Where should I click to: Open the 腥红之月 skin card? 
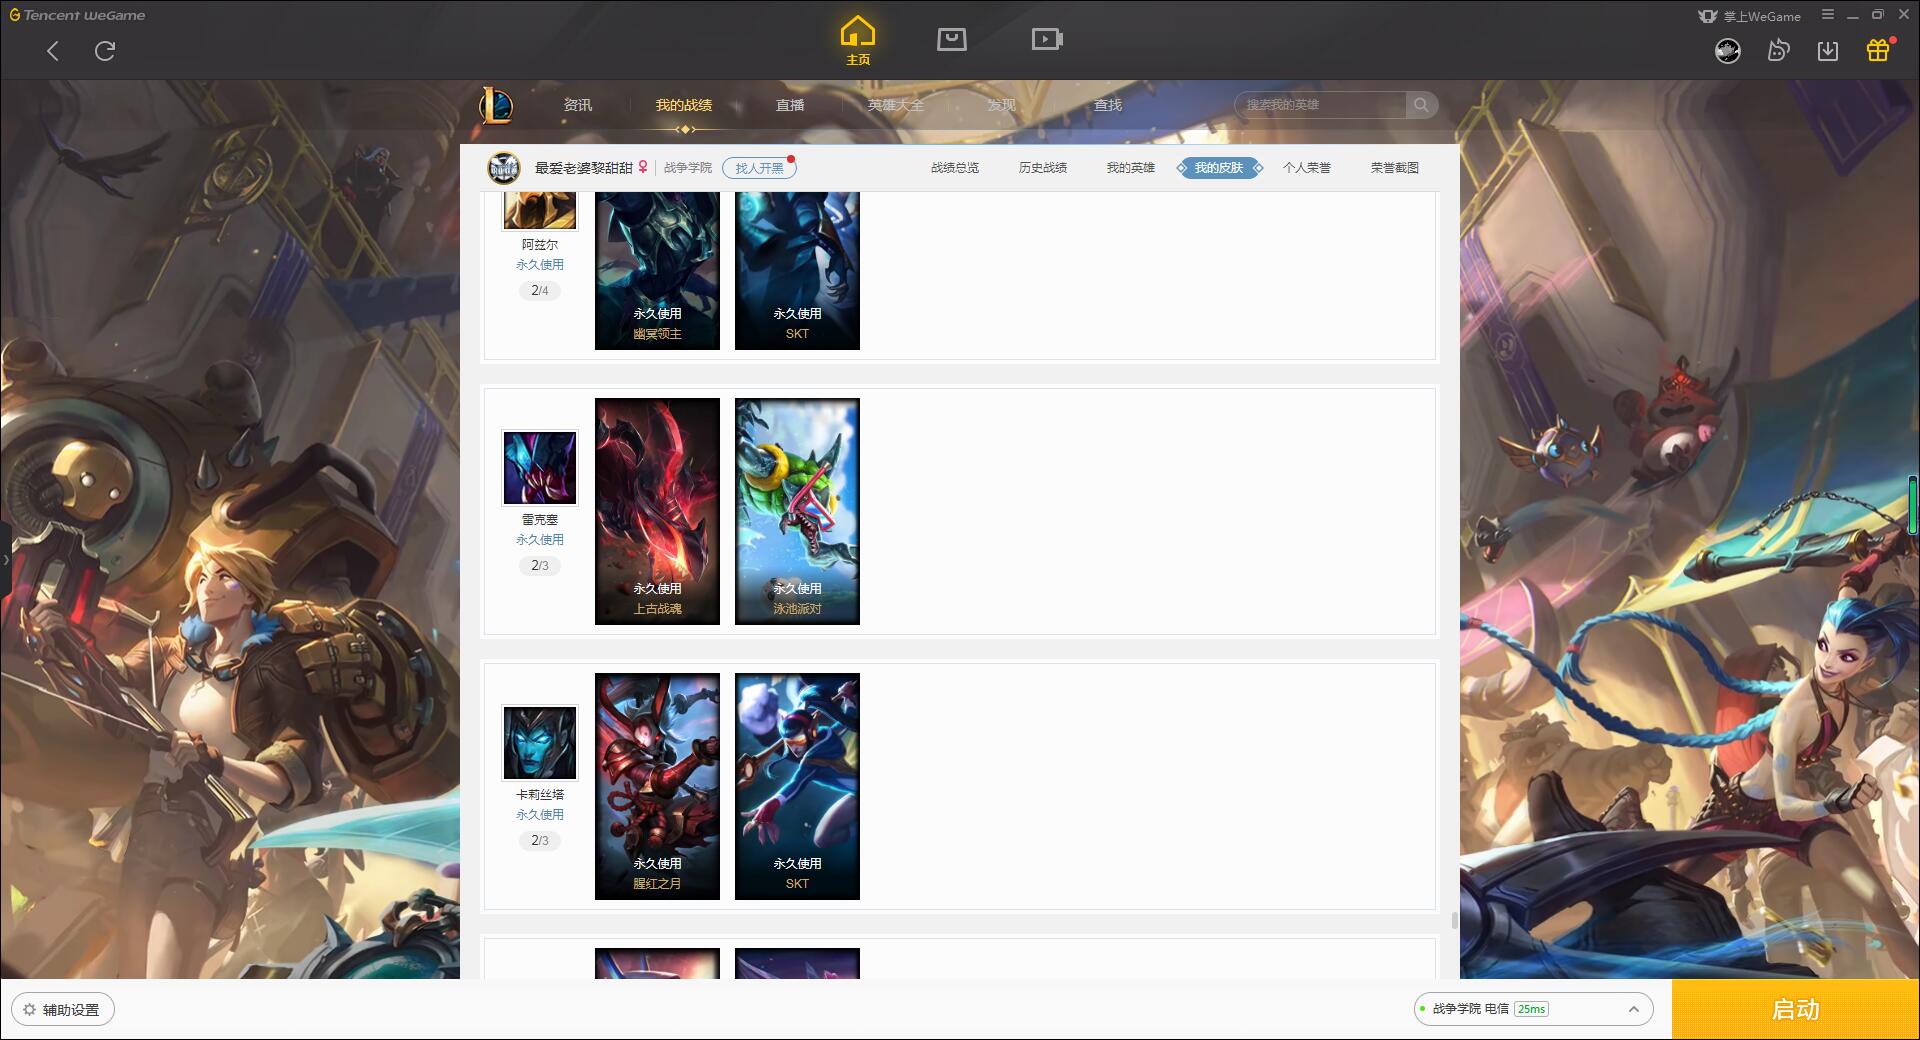[657, 786]
